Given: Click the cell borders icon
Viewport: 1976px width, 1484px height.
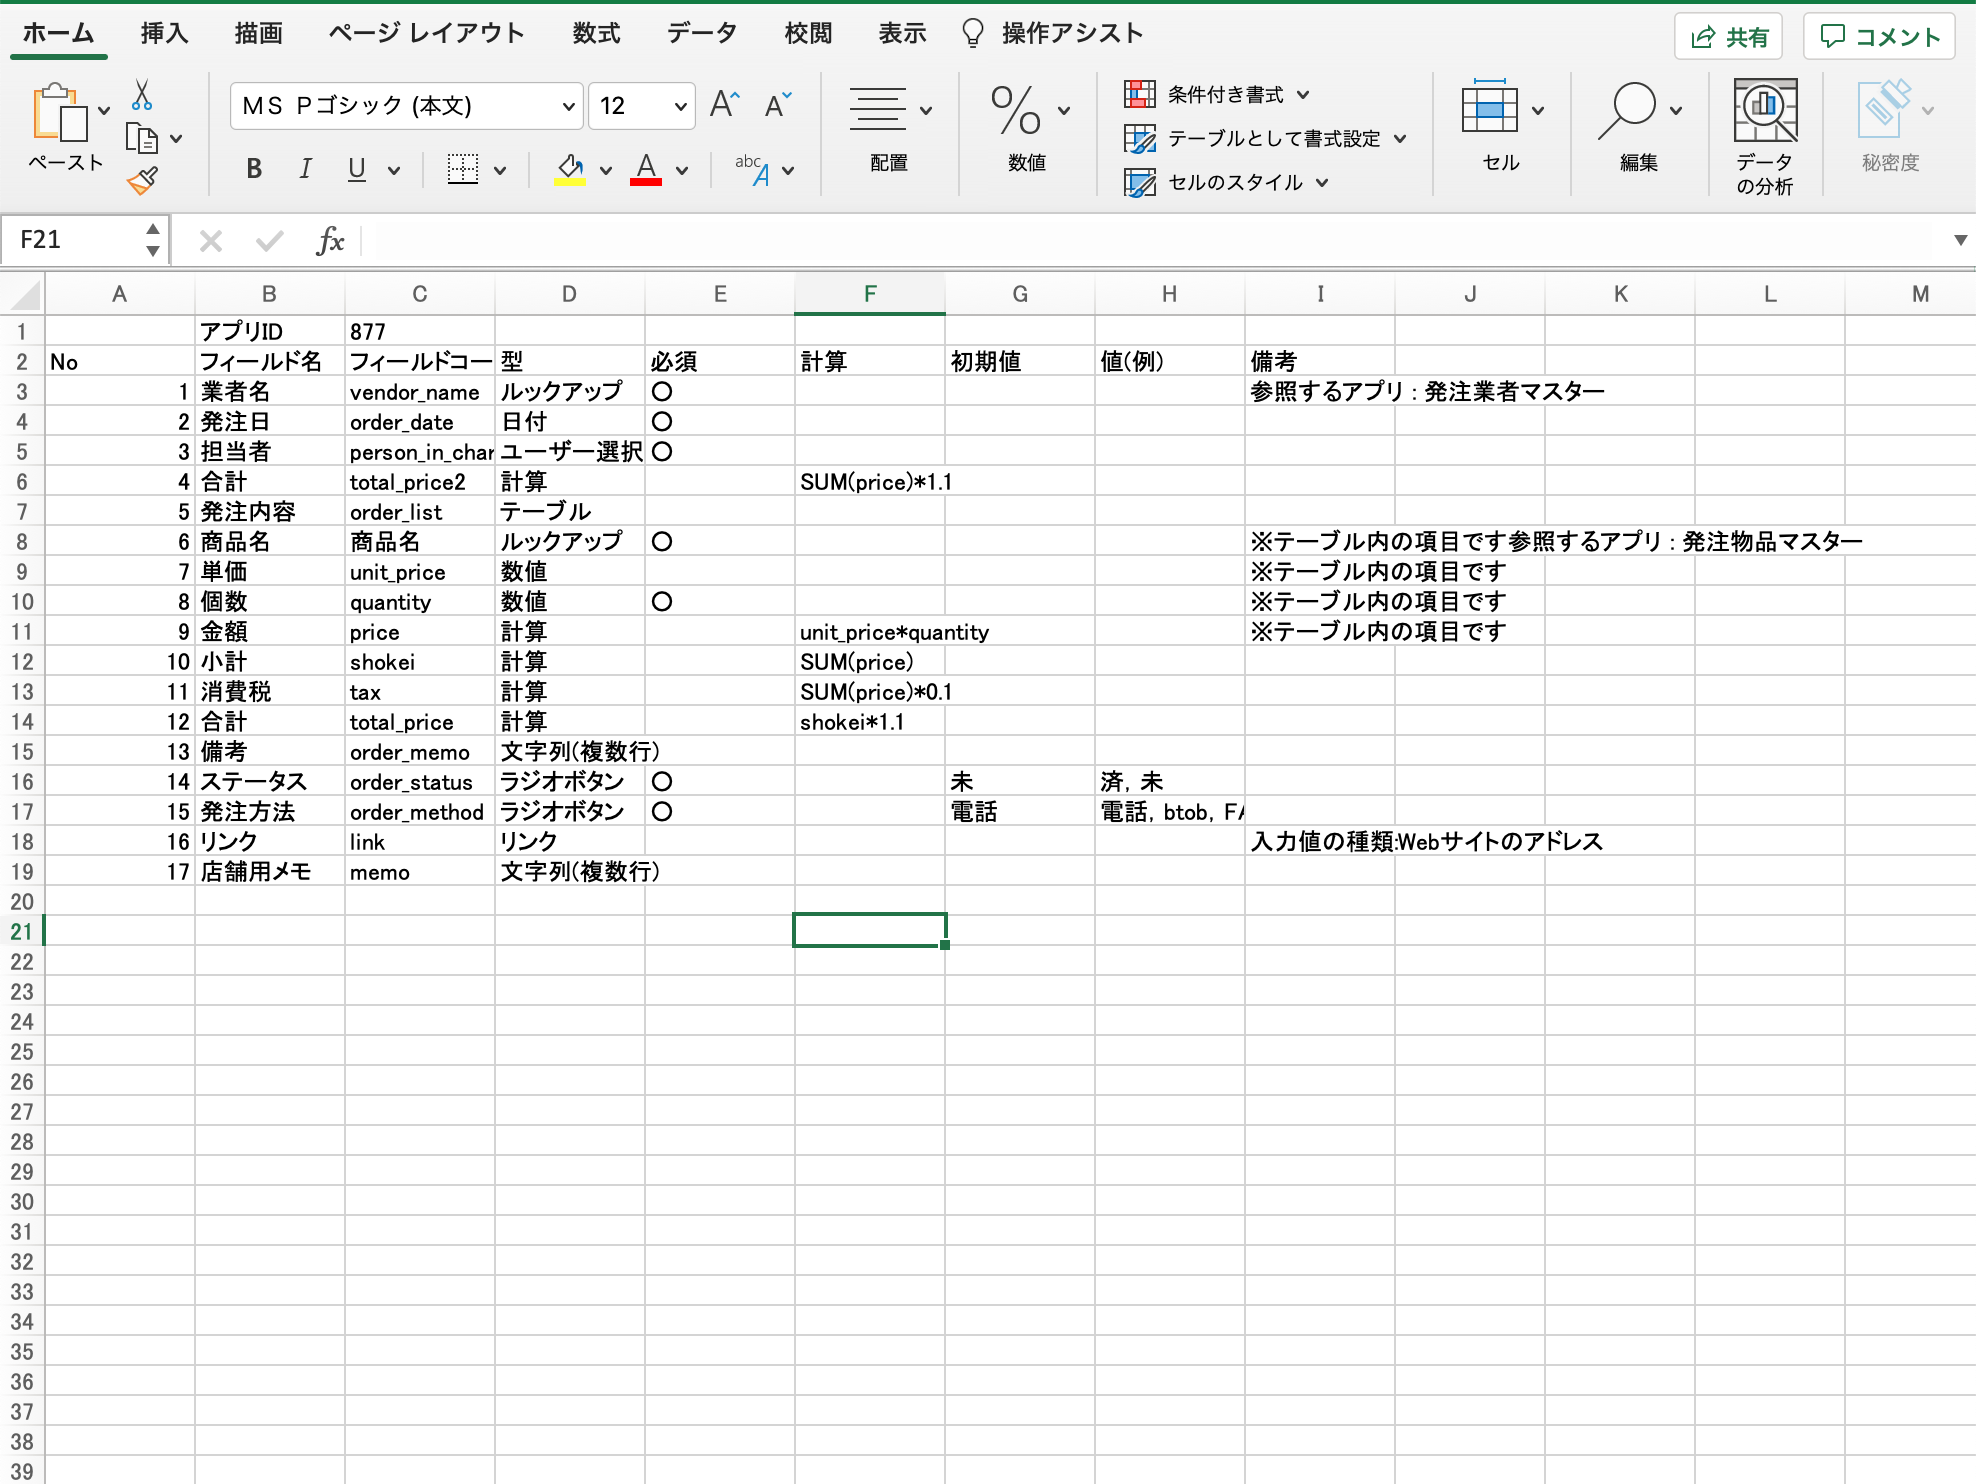Looking at the screenshot, I should pos(462,169).
